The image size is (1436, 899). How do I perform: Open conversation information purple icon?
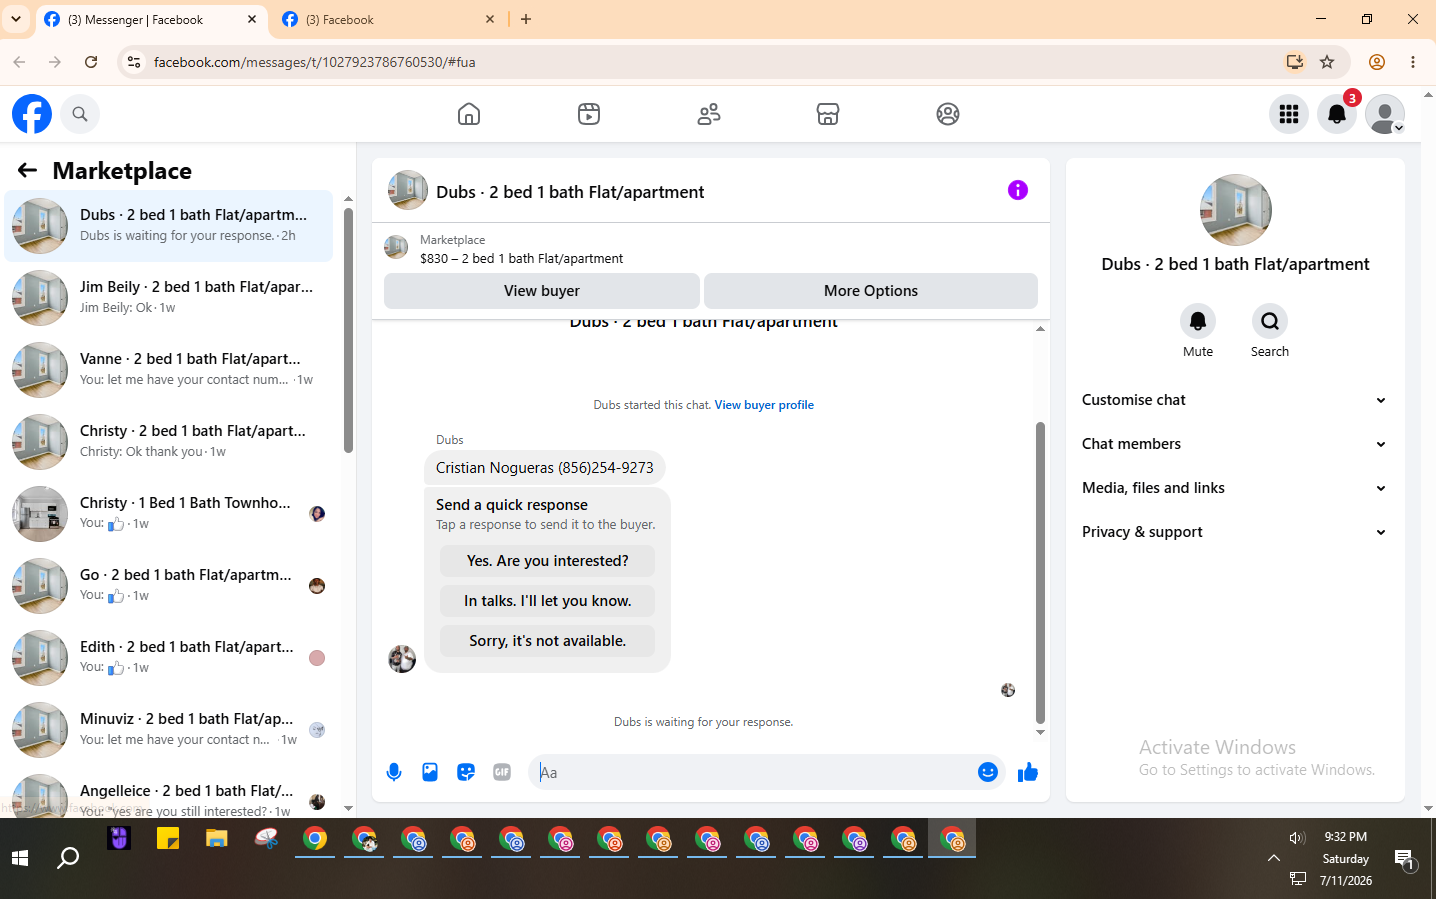pyautogui.click(x=1018, y=190)
